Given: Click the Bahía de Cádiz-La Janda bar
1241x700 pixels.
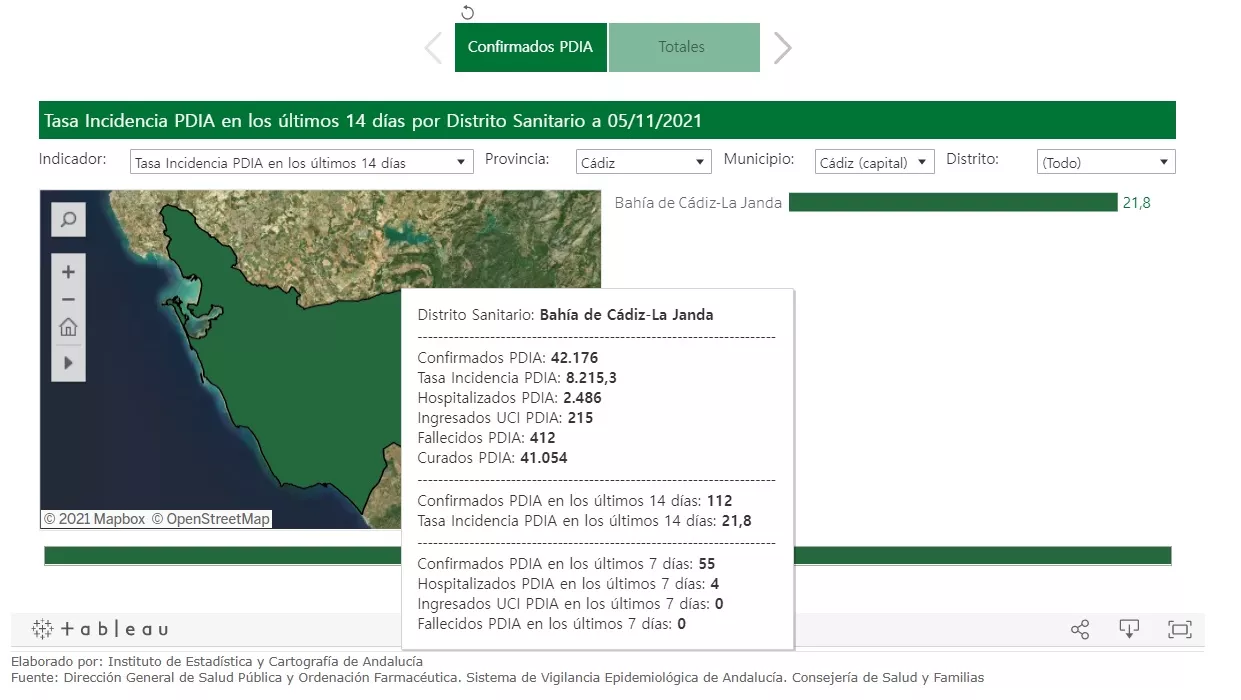Looking at the screenshot, I should coord(952,203).
